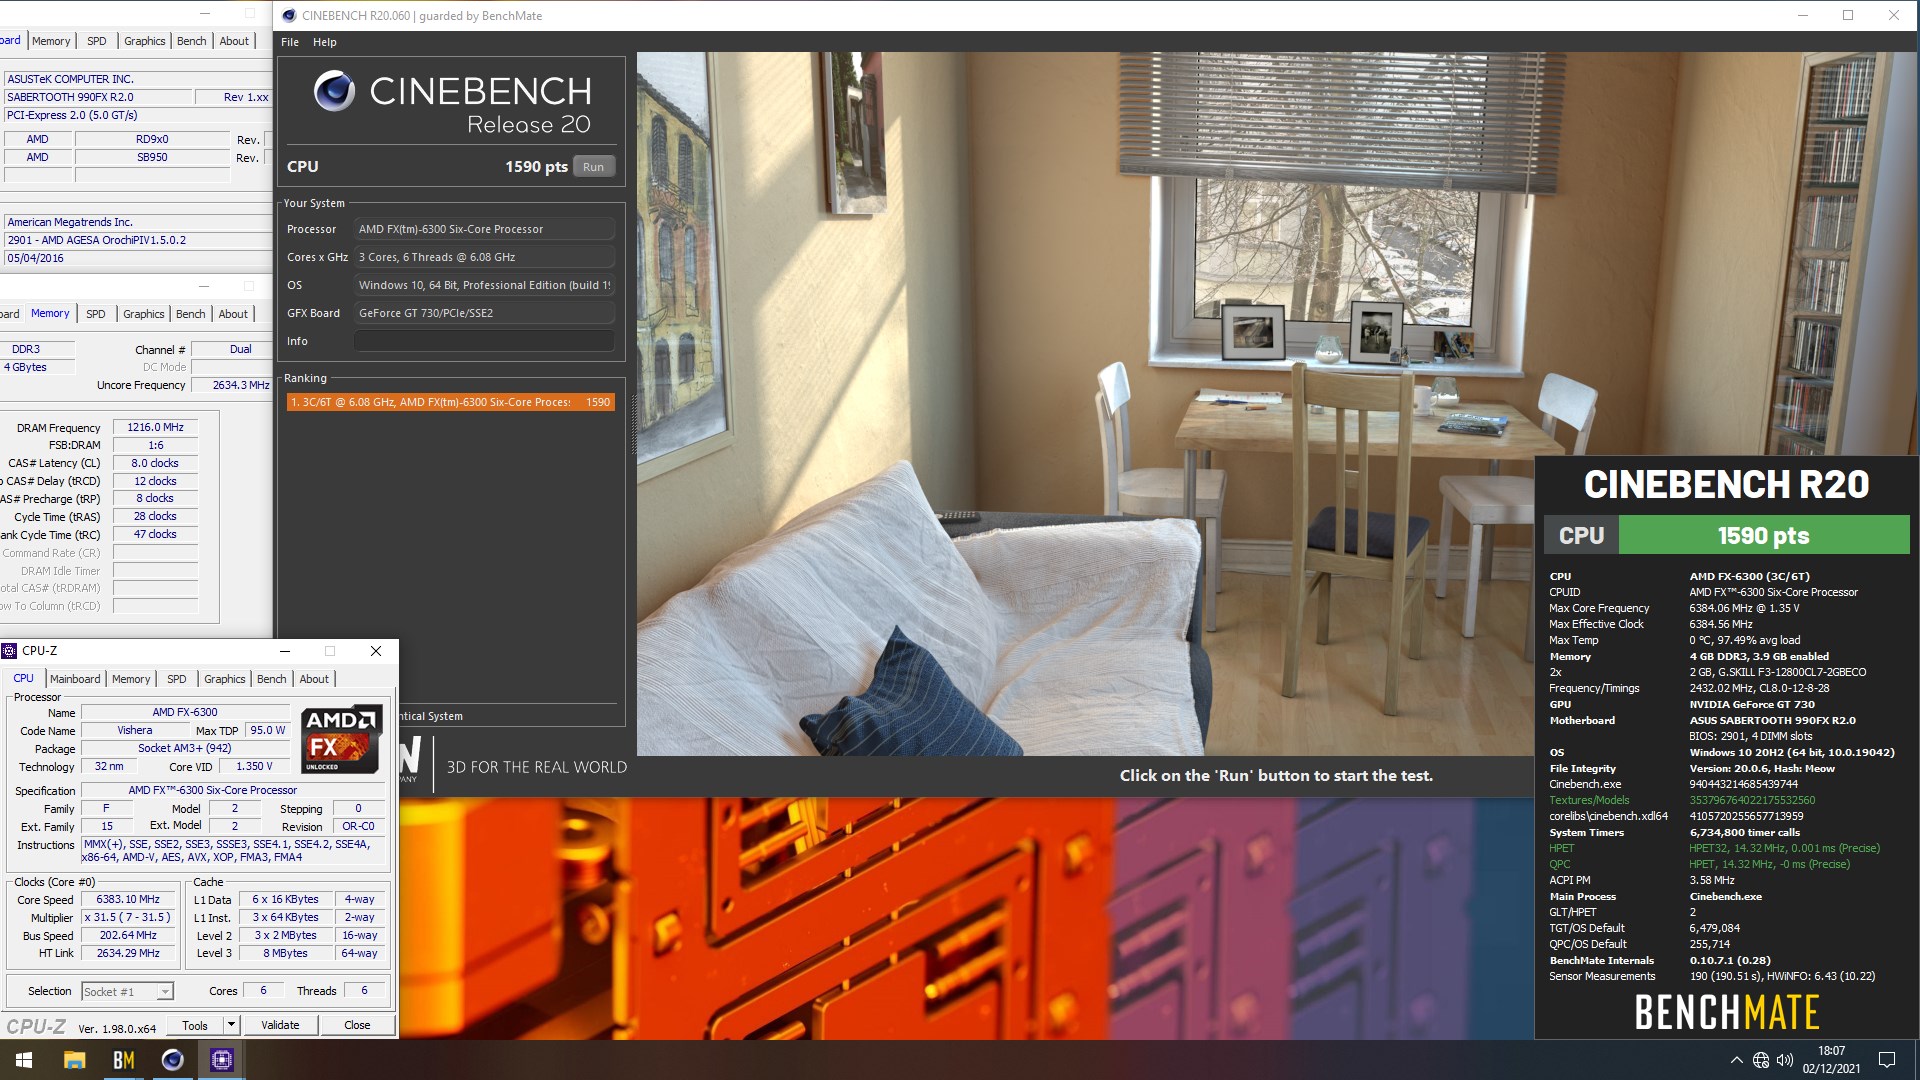Image resolution: width=1920 pixels, height=1080 pixels.
Task: Click the Multiplier x 31.5 value
Action: pyautogui.click(x=128, y=918)
